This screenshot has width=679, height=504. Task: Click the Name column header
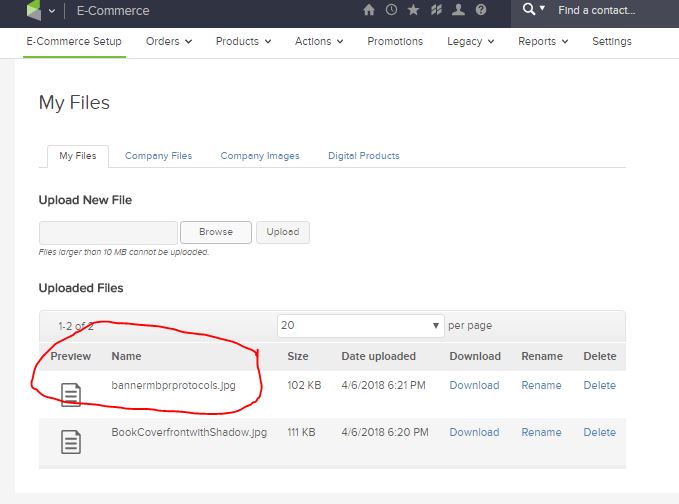[126, 356]
